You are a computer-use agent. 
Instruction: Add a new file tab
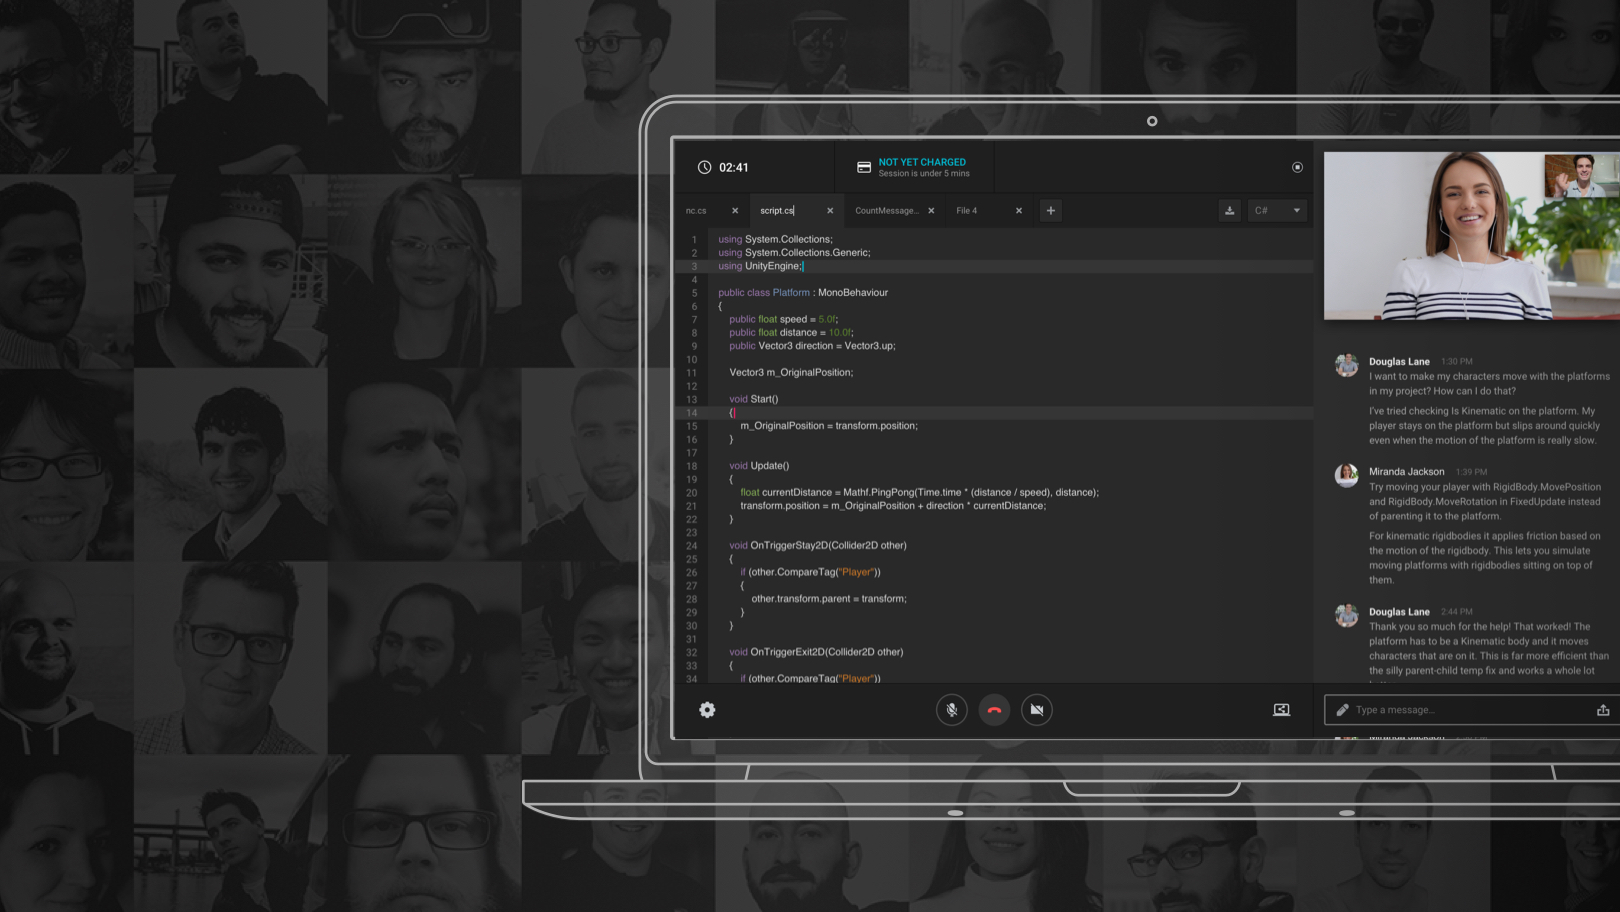[x=1050, y=211]
